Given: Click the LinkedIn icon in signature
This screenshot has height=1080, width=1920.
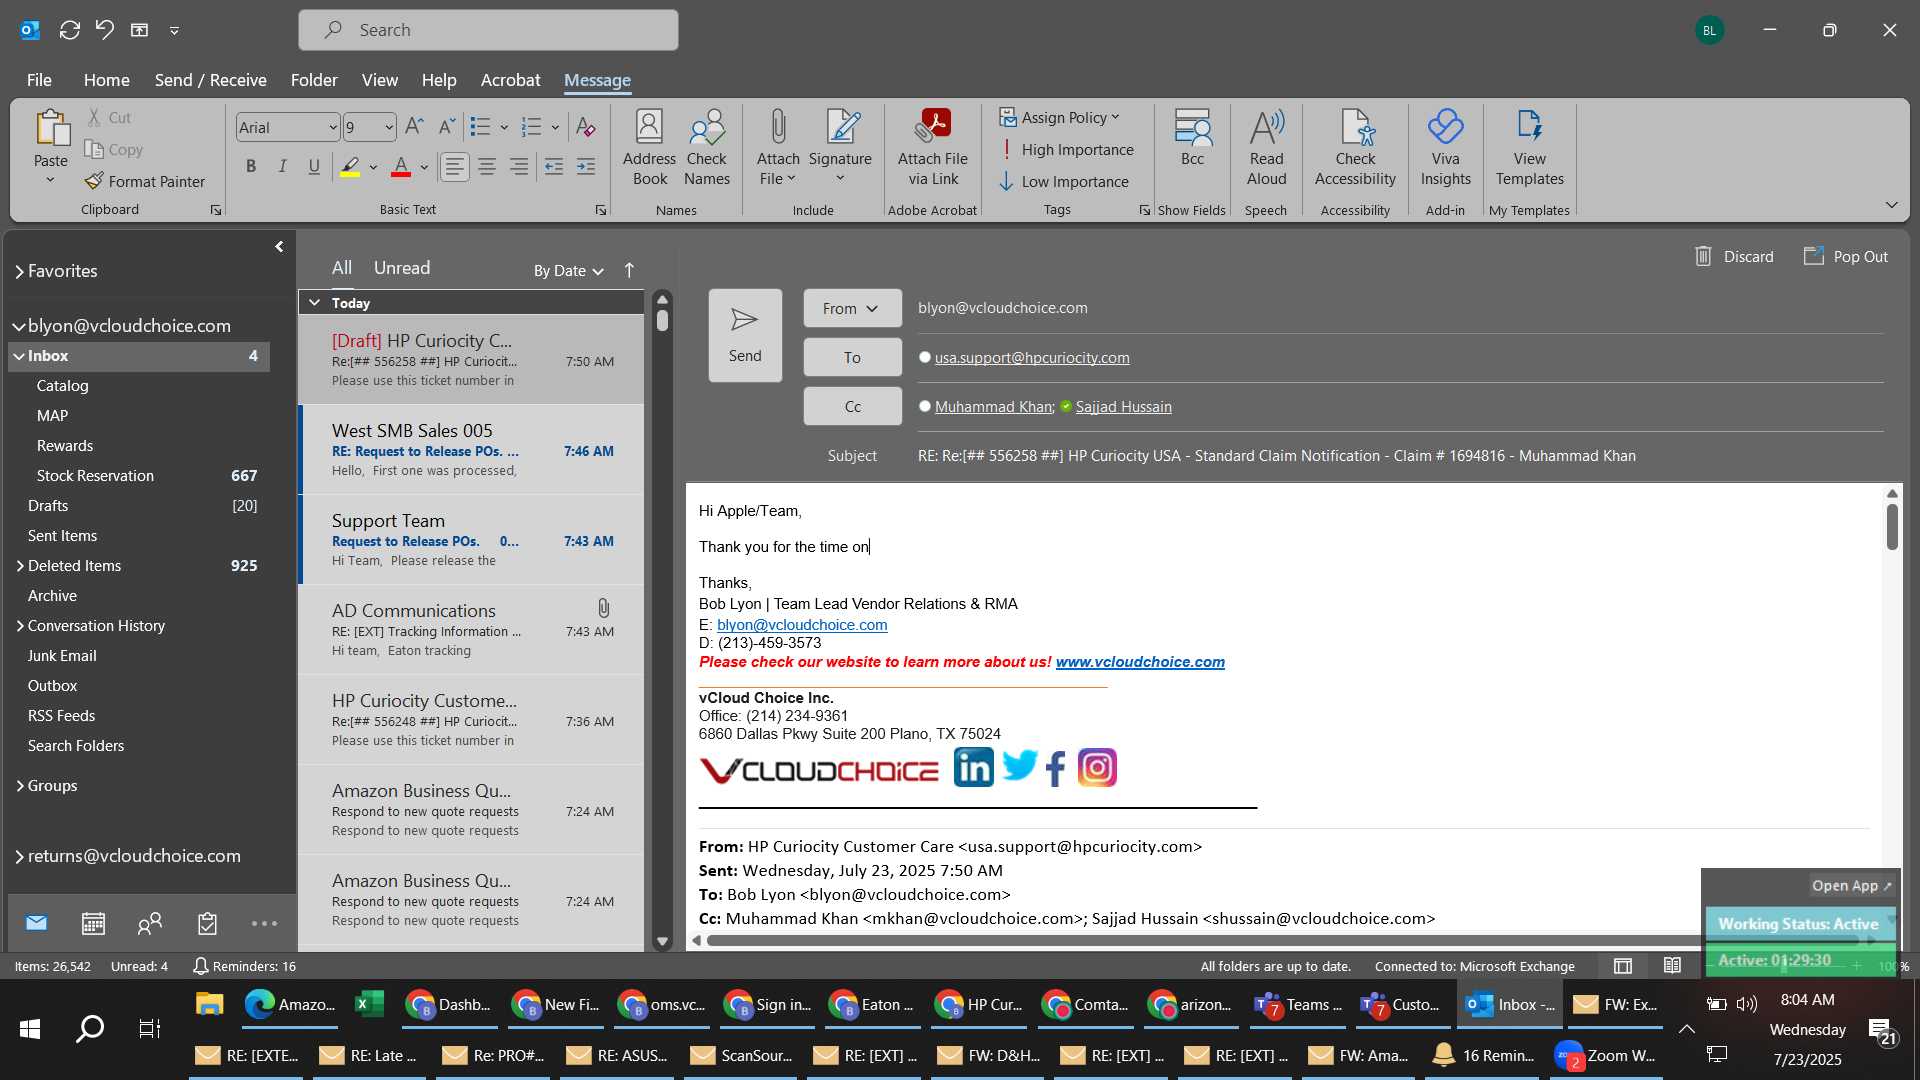Looking at the screenshot, I should coord(973,767).
